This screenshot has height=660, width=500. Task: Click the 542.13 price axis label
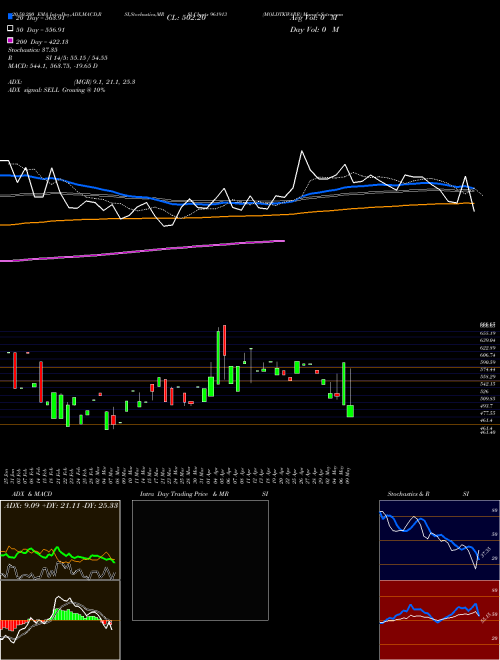(488, 384)
